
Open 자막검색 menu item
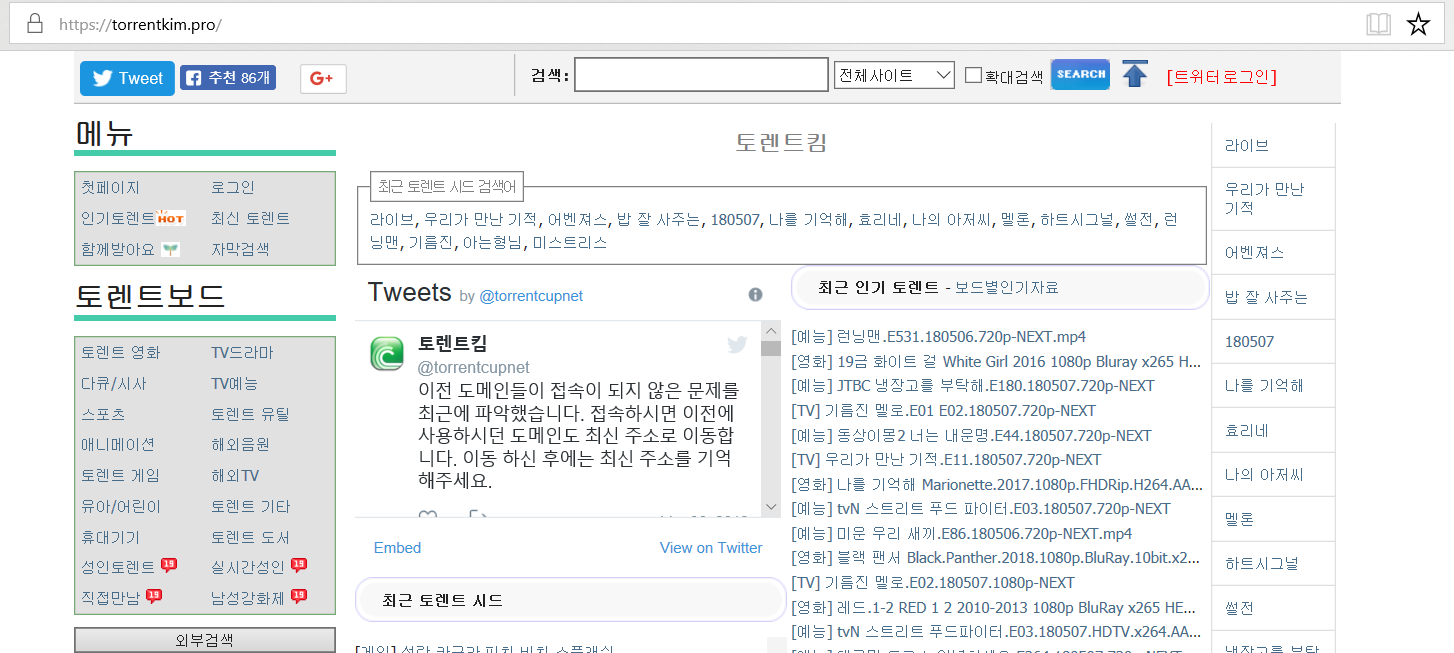click(240, 249)
